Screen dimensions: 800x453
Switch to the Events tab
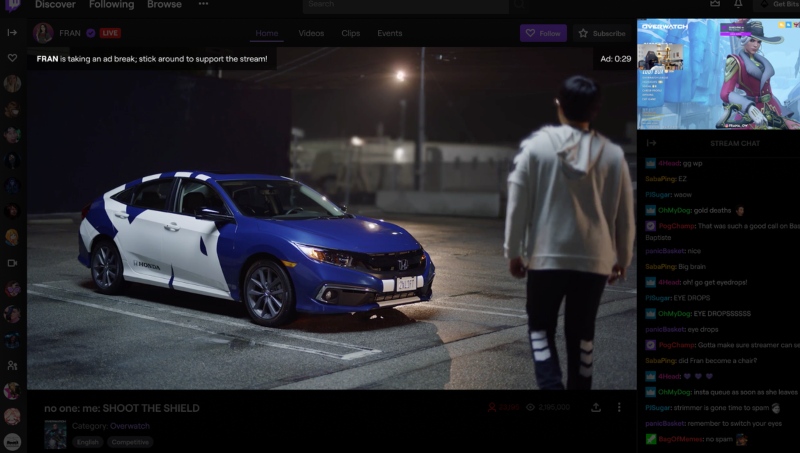pyautogui.click(x=390, y=33)
